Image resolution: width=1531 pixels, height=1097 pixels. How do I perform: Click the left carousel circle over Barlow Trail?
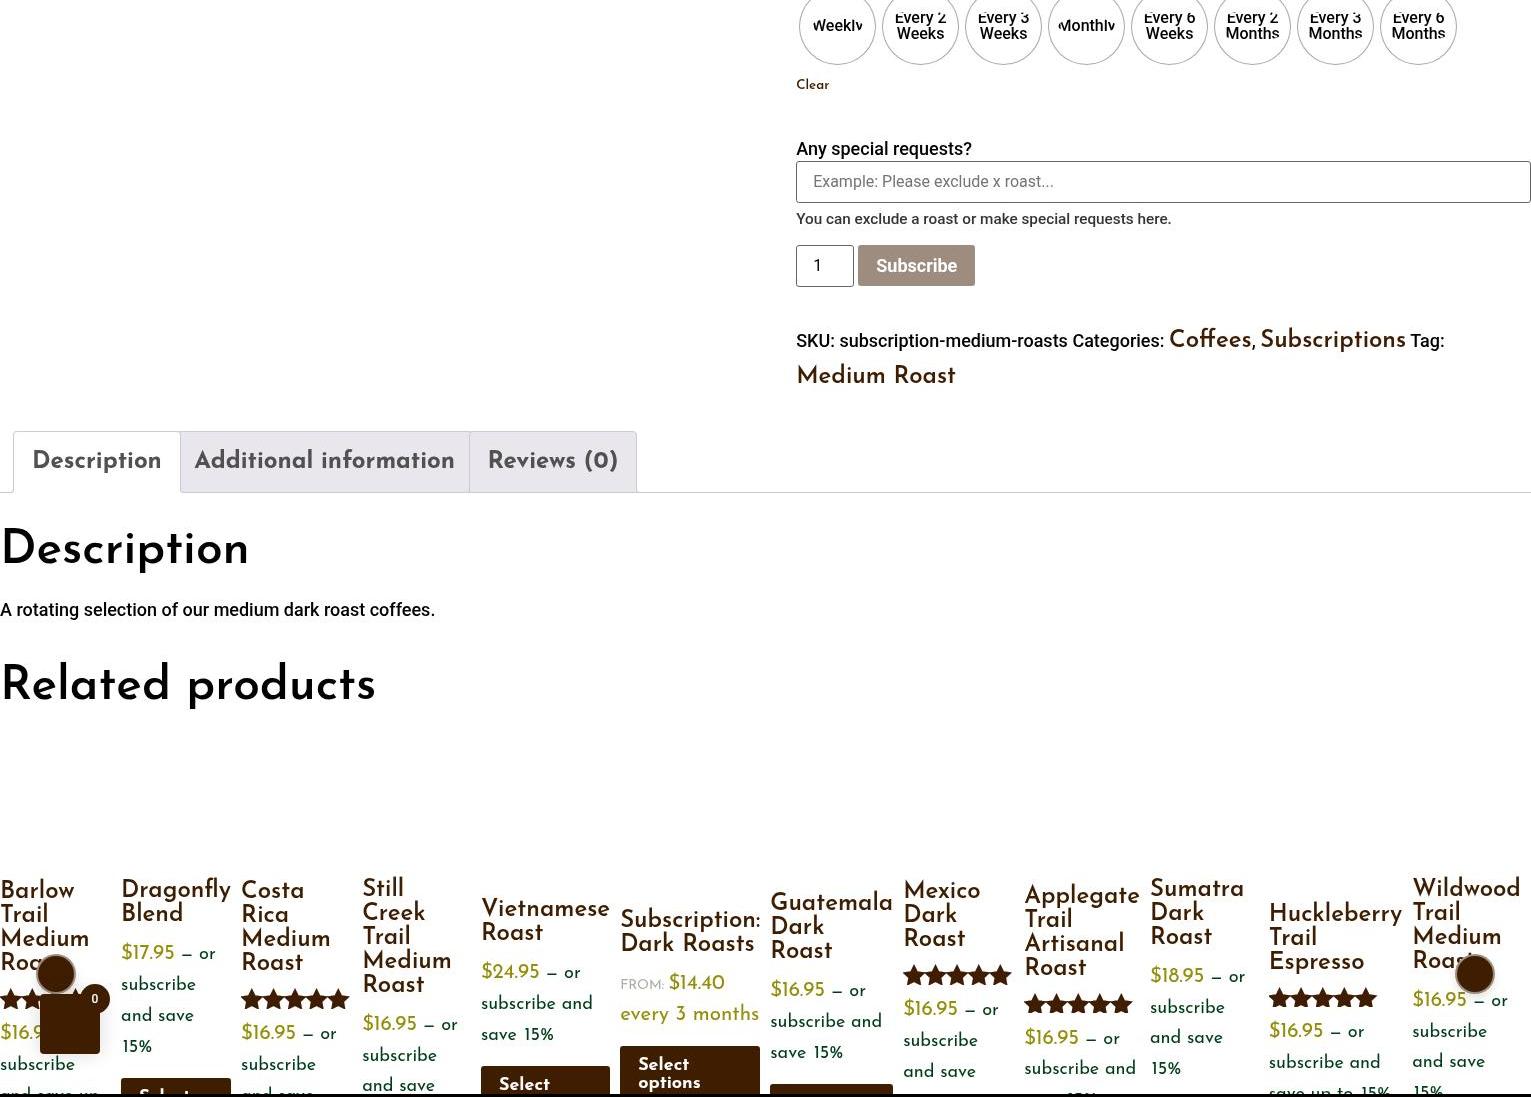(x=56, y=973)
